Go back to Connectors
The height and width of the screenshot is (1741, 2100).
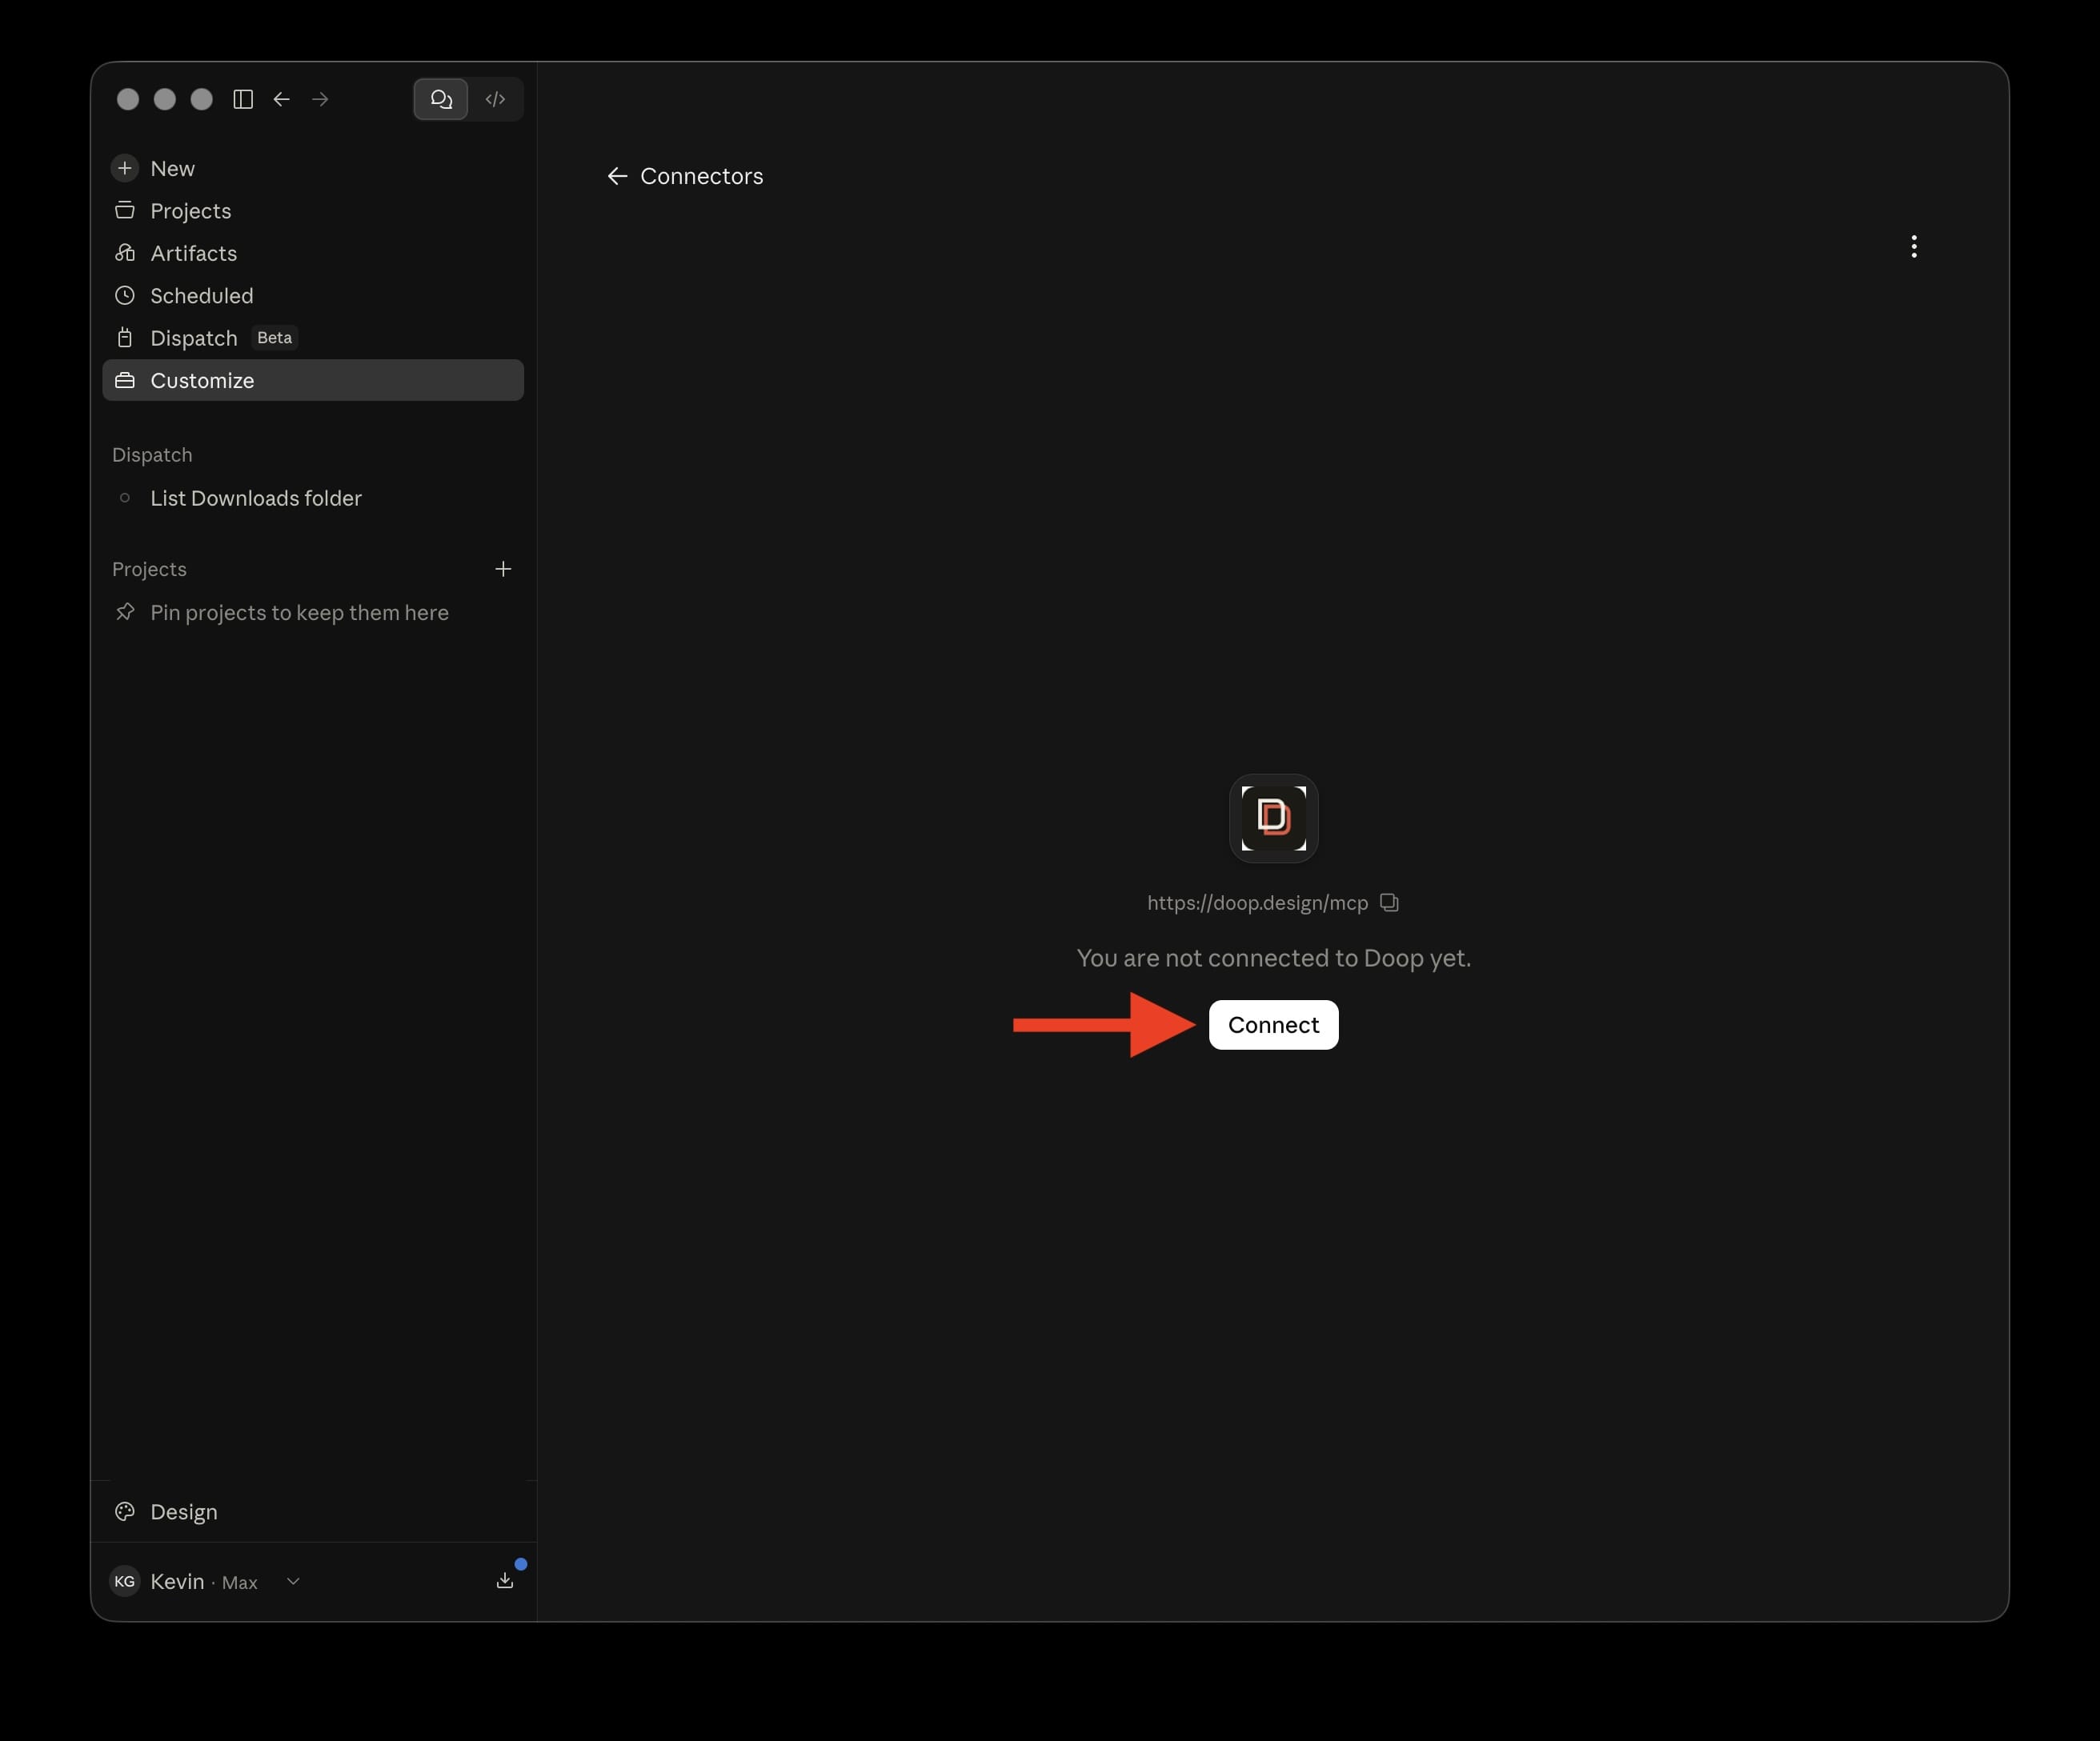point(685,176)
